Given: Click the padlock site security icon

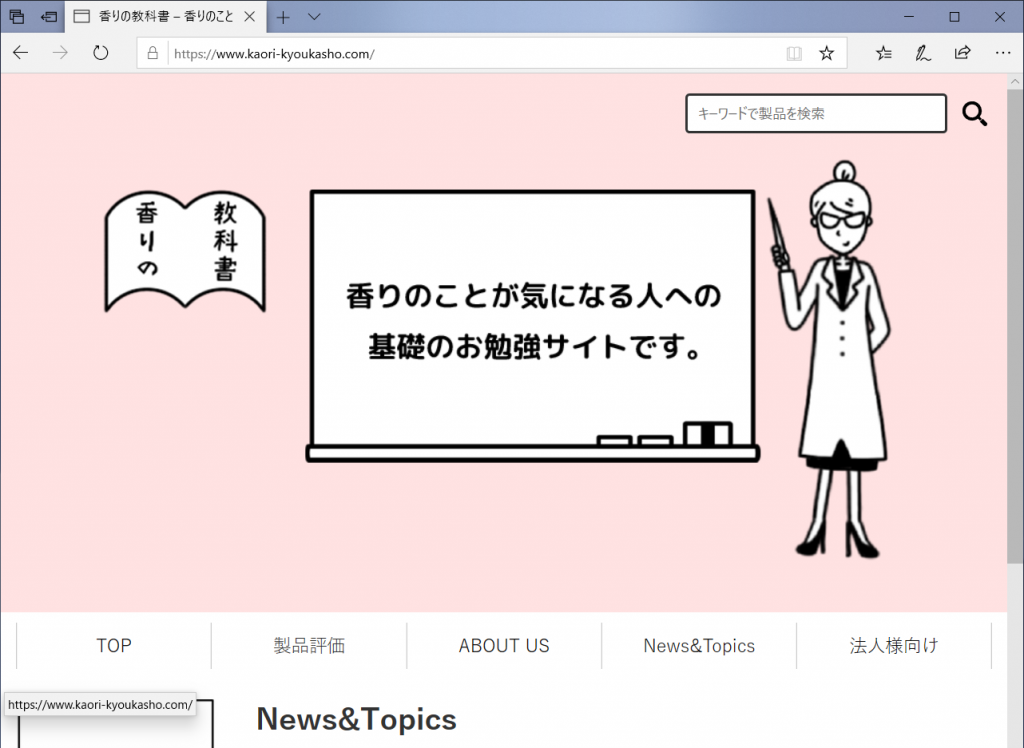Looking at the screenshot, I should pyautogui.click(x=152, y=53).
